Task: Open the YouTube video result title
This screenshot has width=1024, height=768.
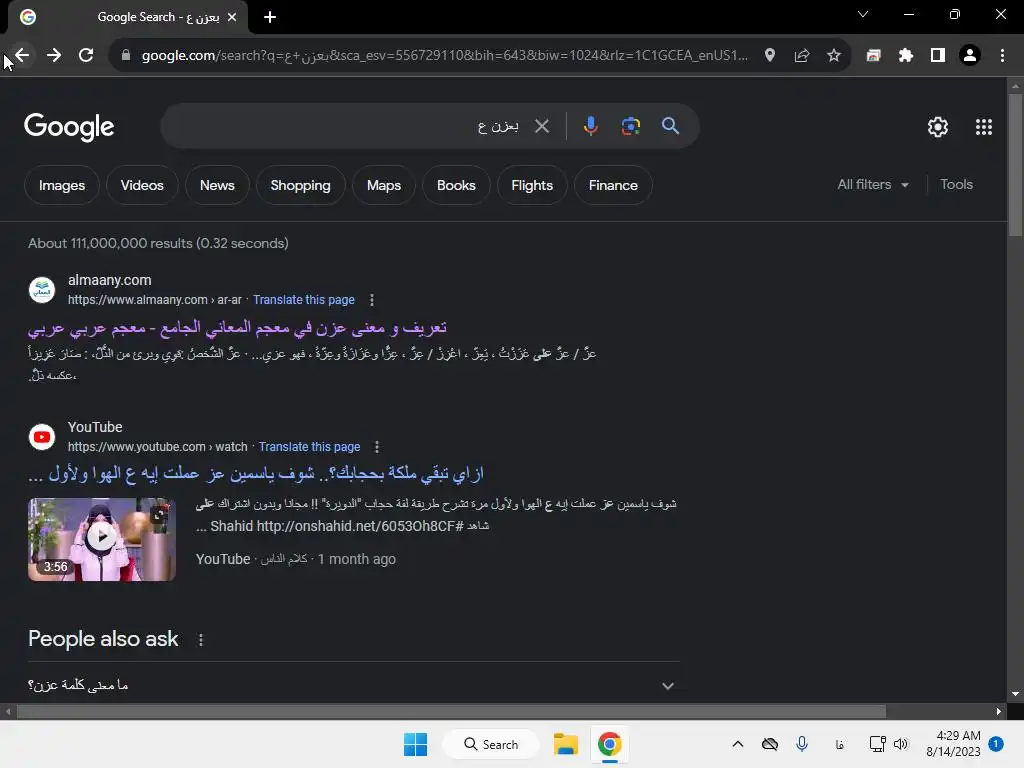Action: click(x=255, y=474)
